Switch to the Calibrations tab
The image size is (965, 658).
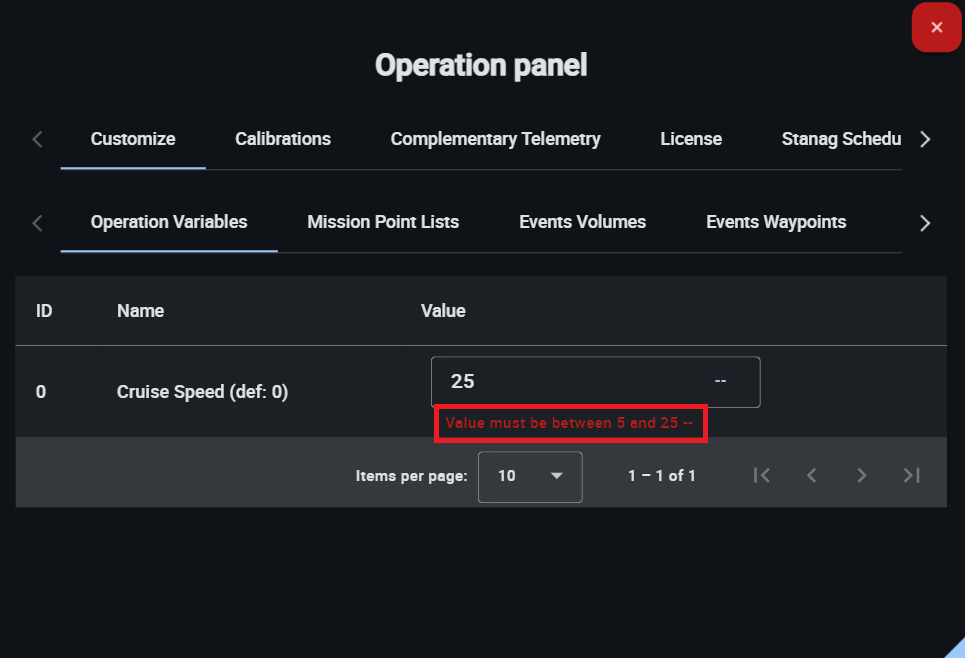tap(283, 139)
